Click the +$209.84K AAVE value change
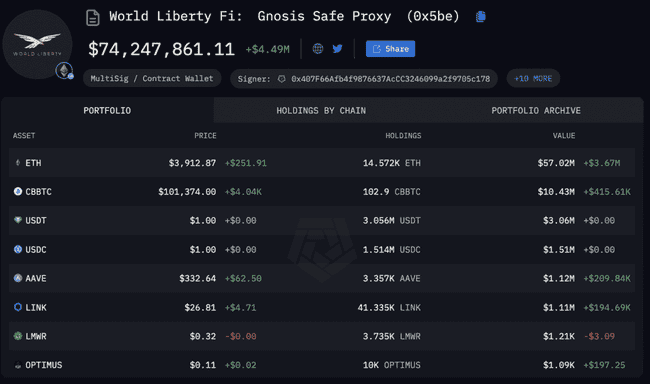The image size is (650, 384). (x=607, y=279)
